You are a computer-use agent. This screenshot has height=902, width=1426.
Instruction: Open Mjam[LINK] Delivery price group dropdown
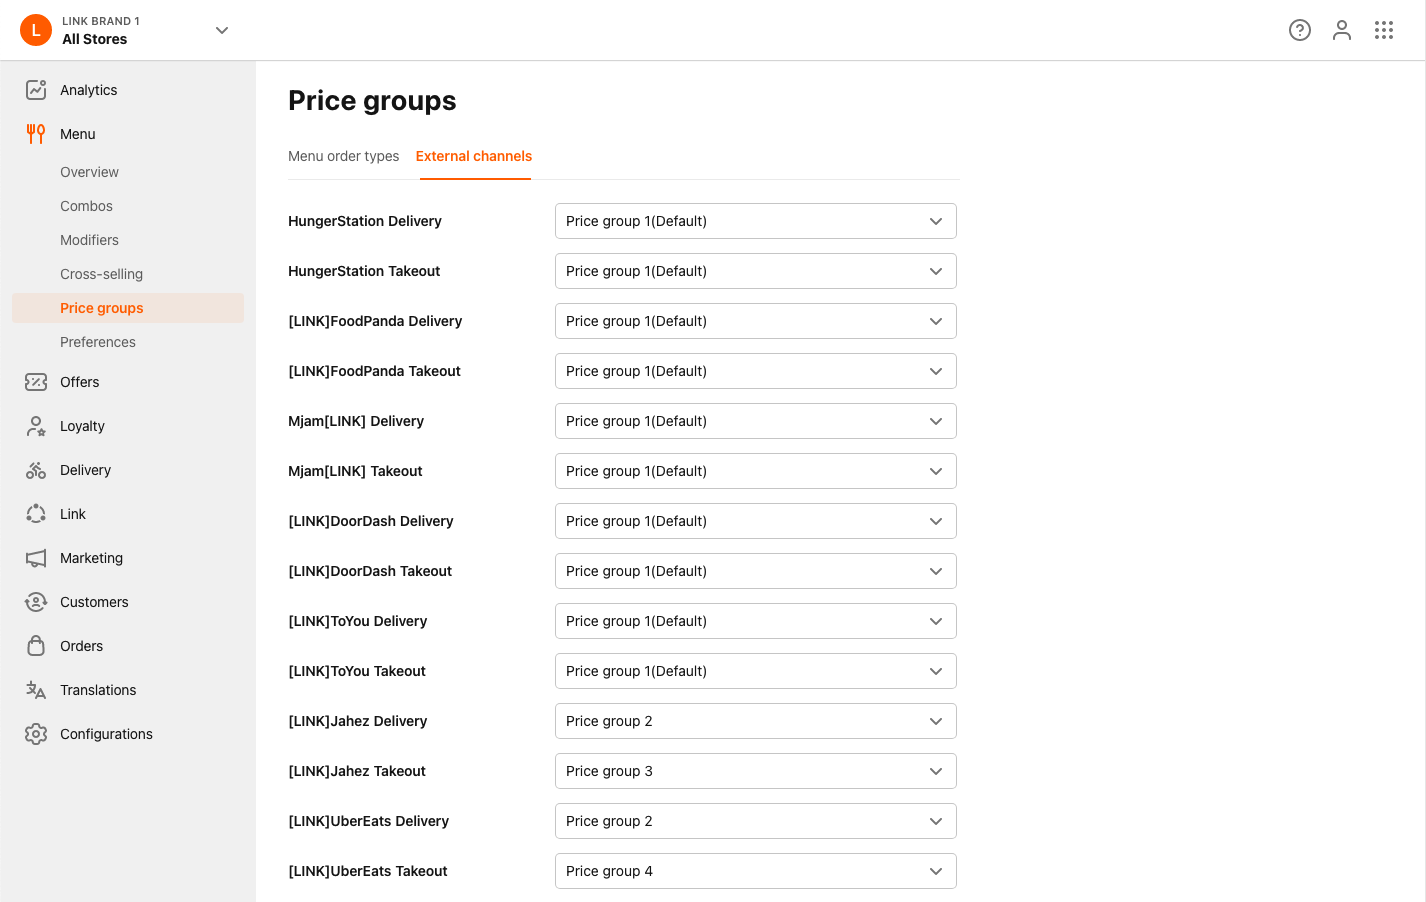coord(756,421)
